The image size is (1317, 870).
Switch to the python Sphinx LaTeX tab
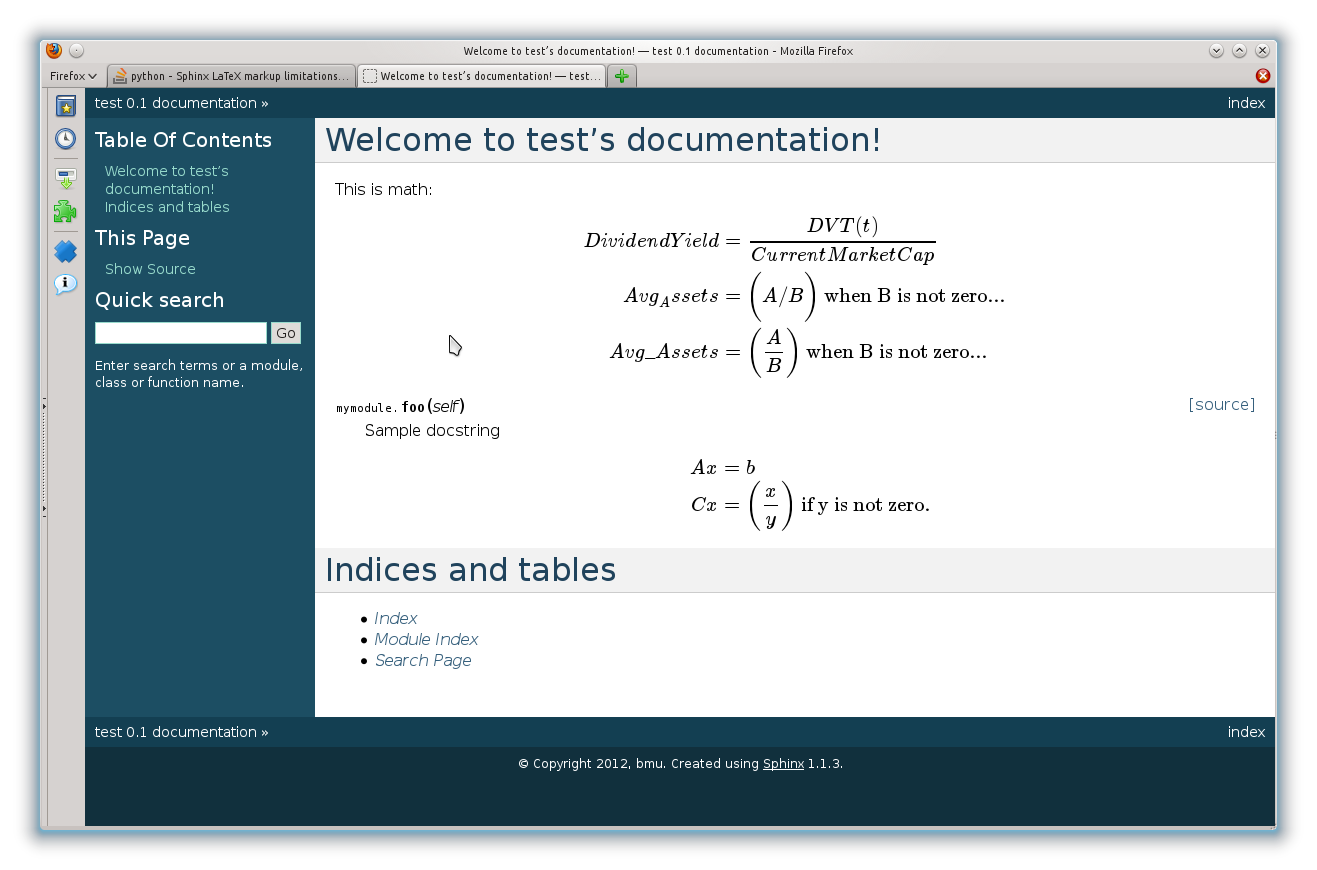pos(231,76)
